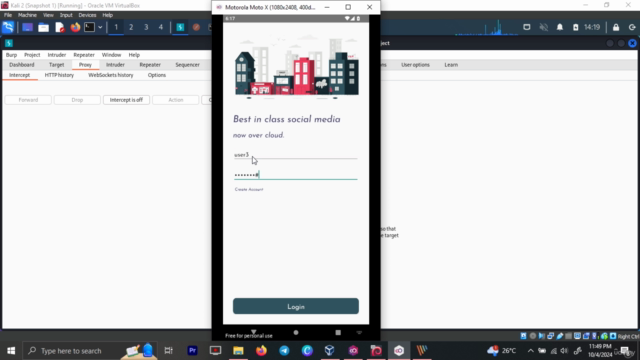Switch to workspace 3 in Kali panel
Screen dimensions: 640x360
[146, 27]
